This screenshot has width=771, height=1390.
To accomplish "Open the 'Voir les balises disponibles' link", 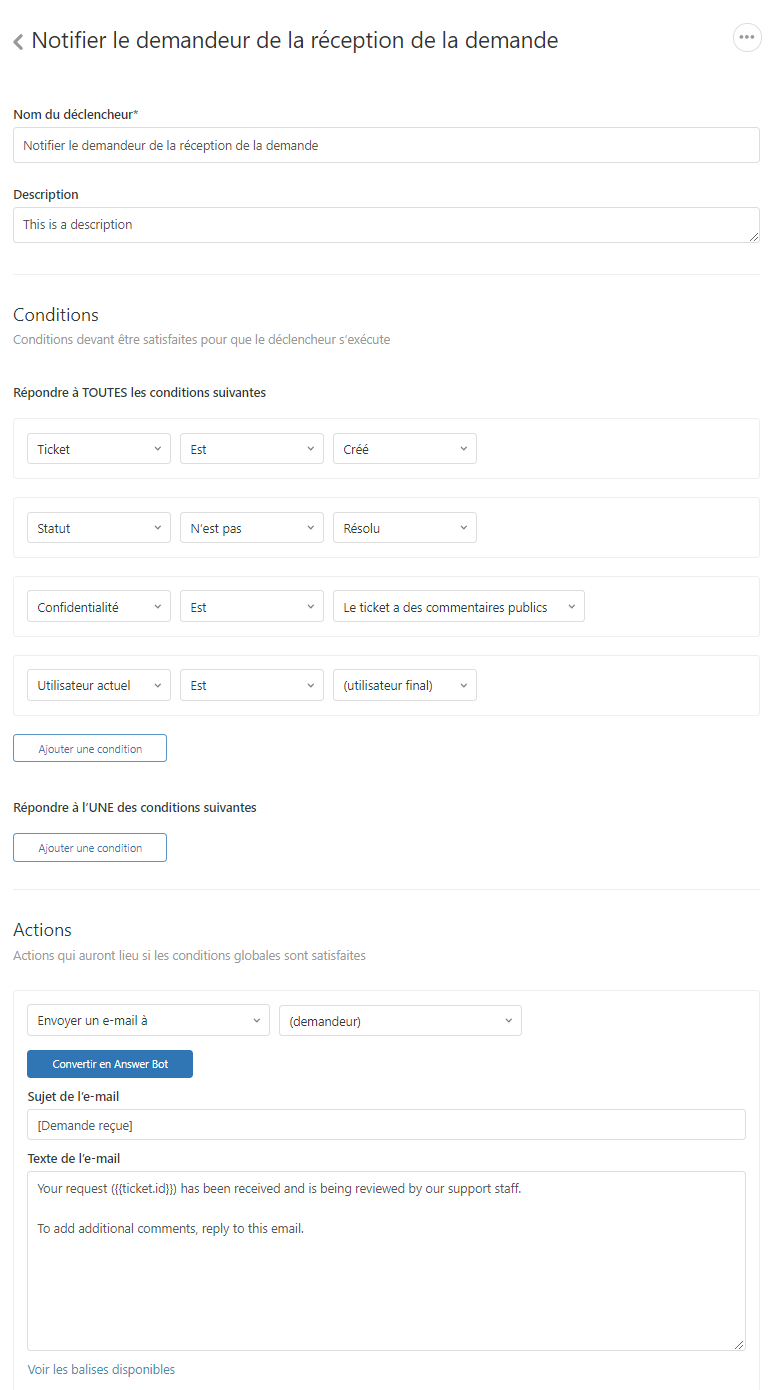I will [x=101, y=1369].
